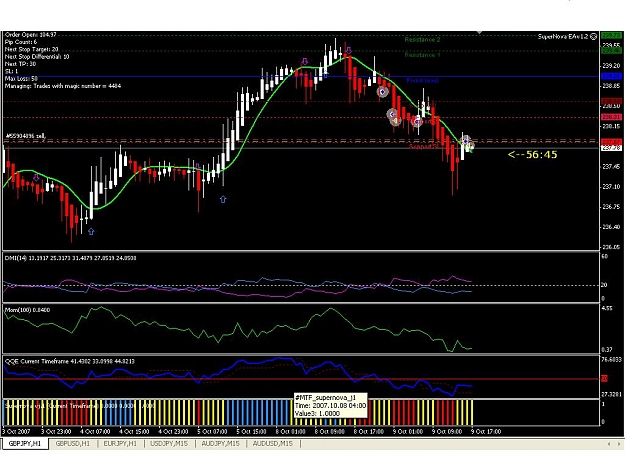
Task: Click the purple down arrow on the 8 Oct plateau
Action: click(x=305, y=62)
